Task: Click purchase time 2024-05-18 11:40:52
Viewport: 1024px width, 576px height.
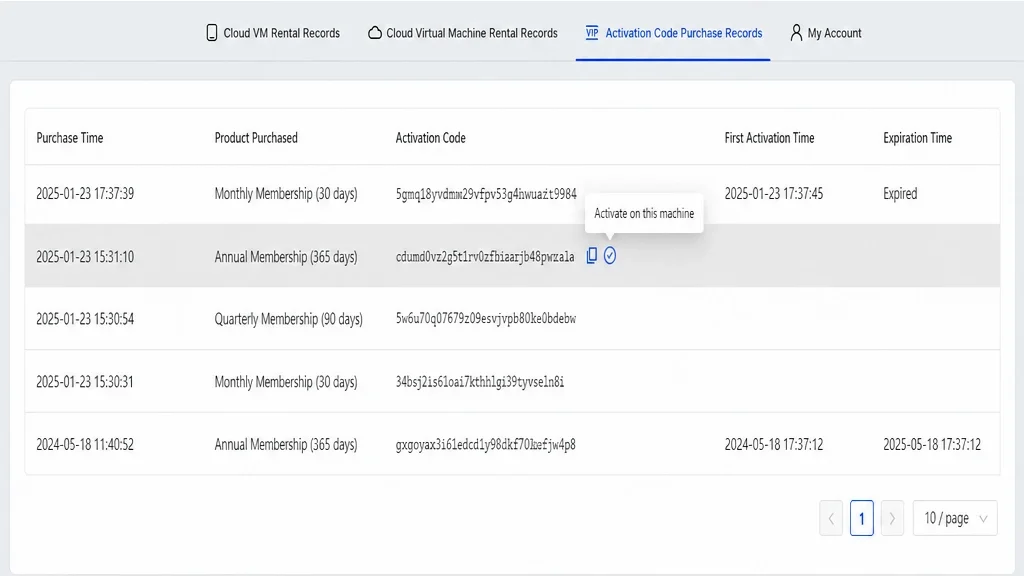Action: click(85, 445)
